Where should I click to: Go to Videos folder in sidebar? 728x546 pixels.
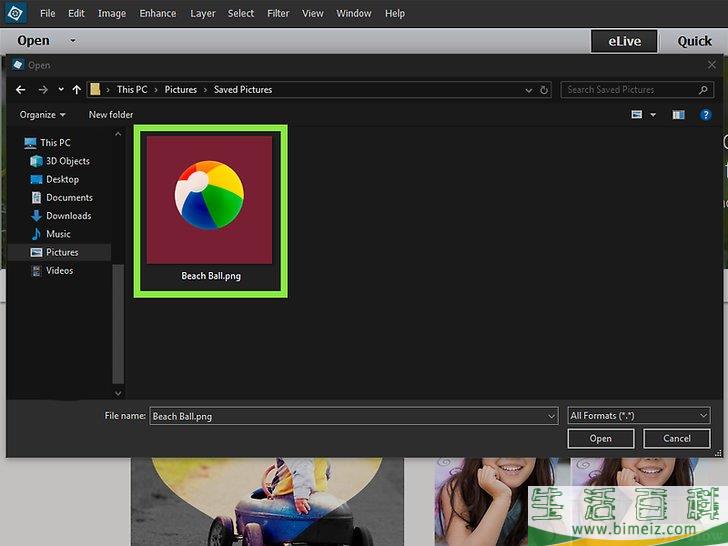point(59,271)
